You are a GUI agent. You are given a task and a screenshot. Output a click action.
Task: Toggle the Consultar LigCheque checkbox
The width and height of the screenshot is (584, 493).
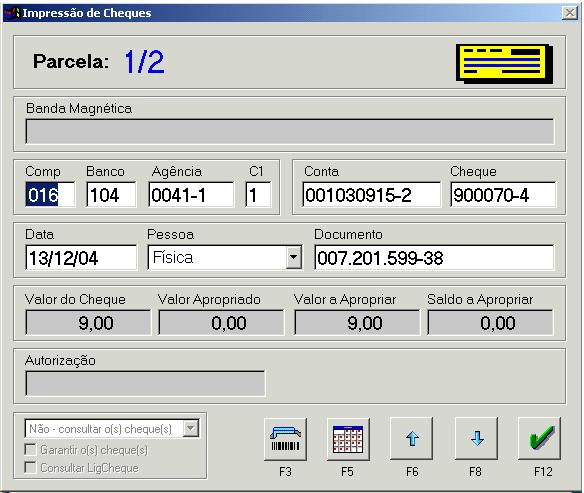pos(30,467)
